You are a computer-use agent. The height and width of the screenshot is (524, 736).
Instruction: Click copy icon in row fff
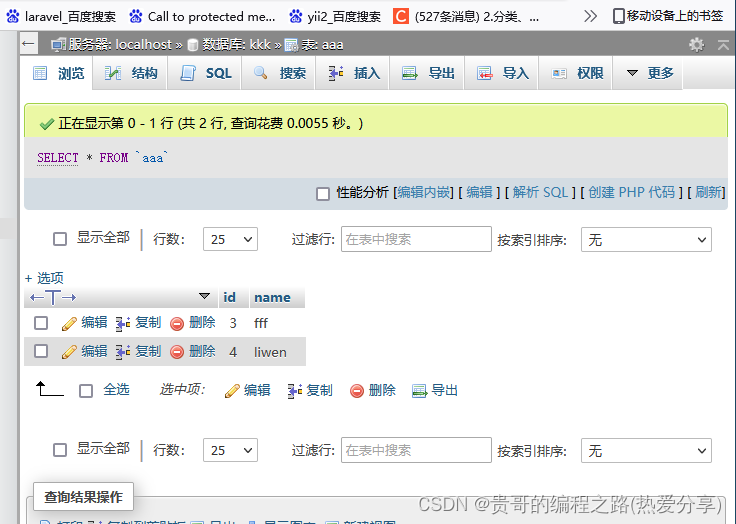click(123, 324)
